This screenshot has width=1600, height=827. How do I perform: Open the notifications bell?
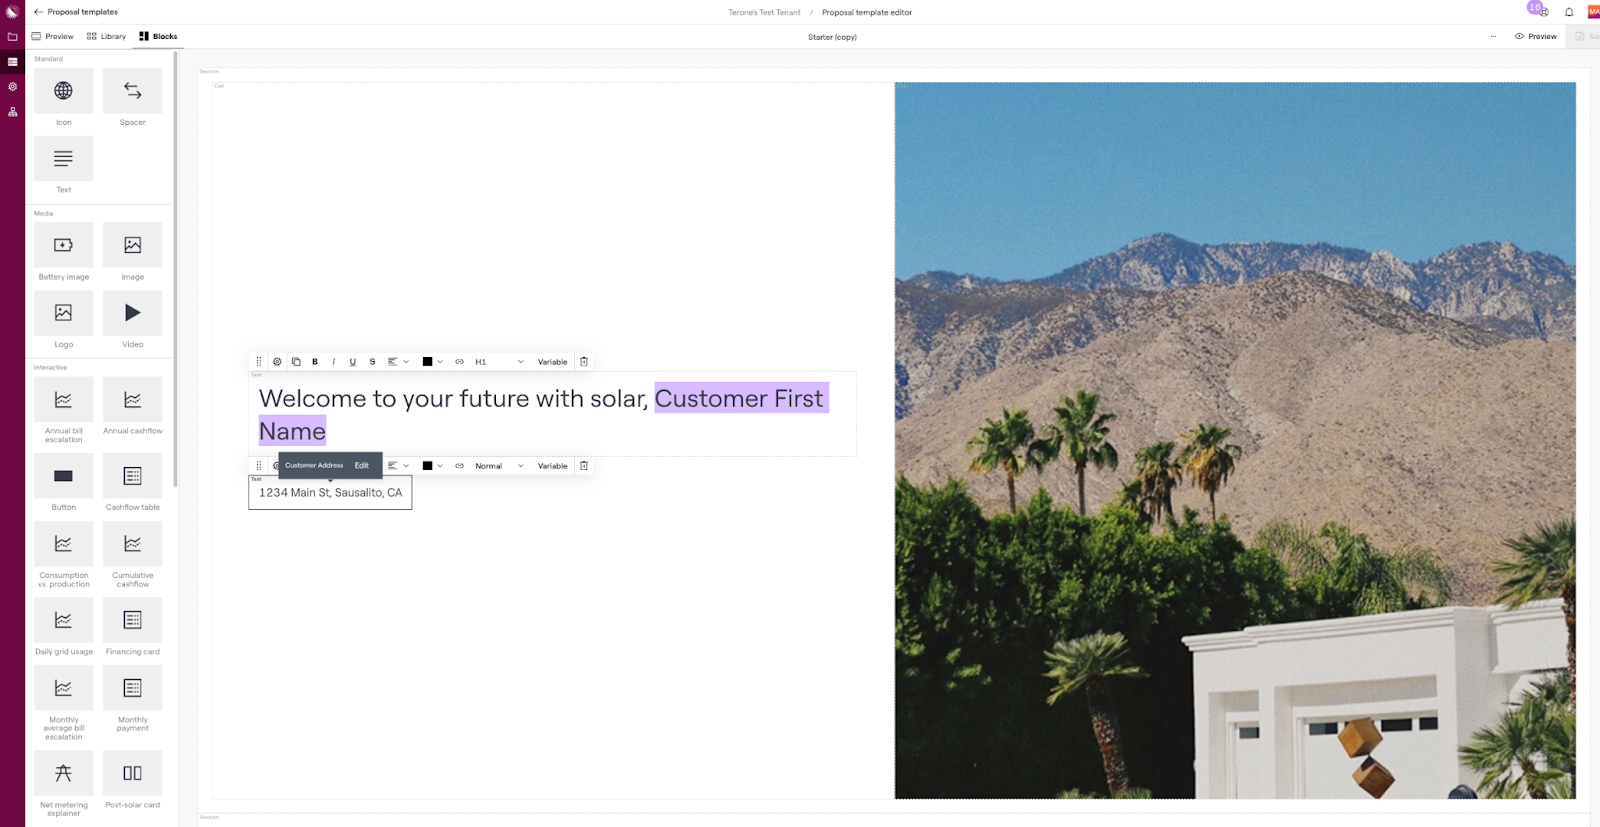click(x=1569, y=12)
